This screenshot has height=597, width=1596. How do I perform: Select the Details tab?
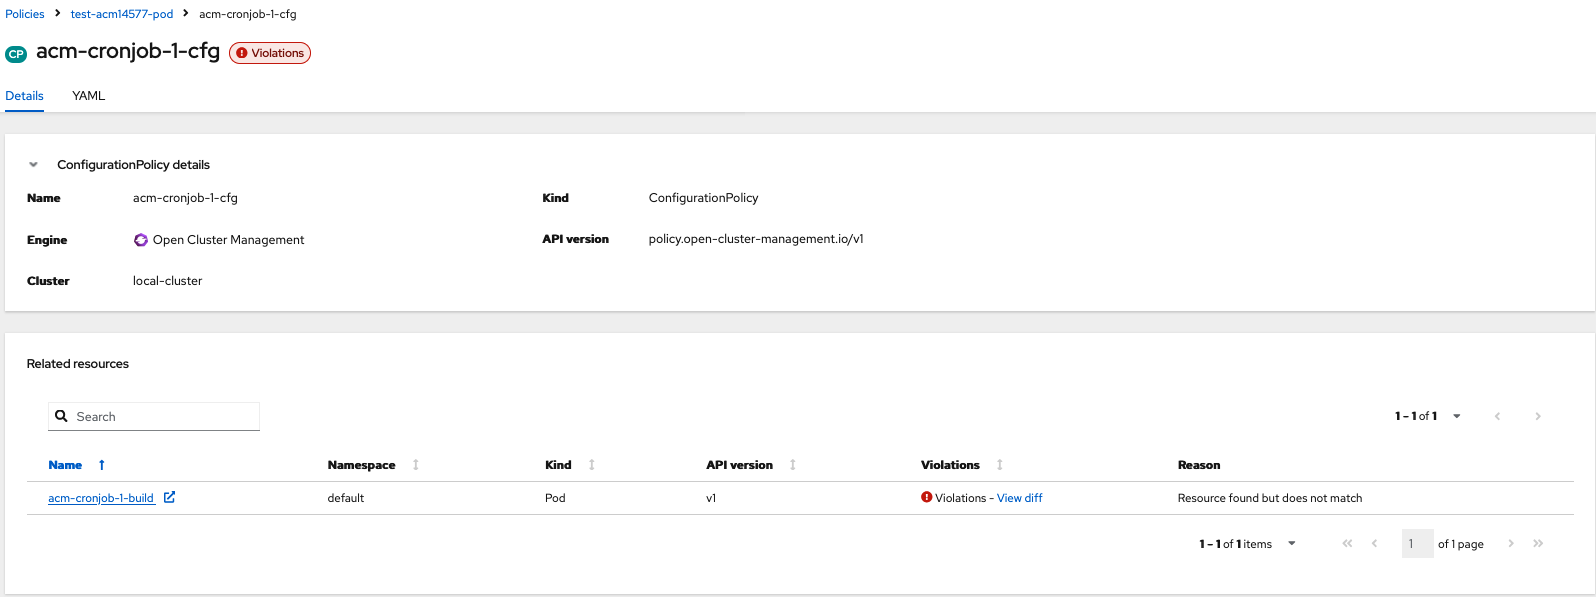pos(24,96)
